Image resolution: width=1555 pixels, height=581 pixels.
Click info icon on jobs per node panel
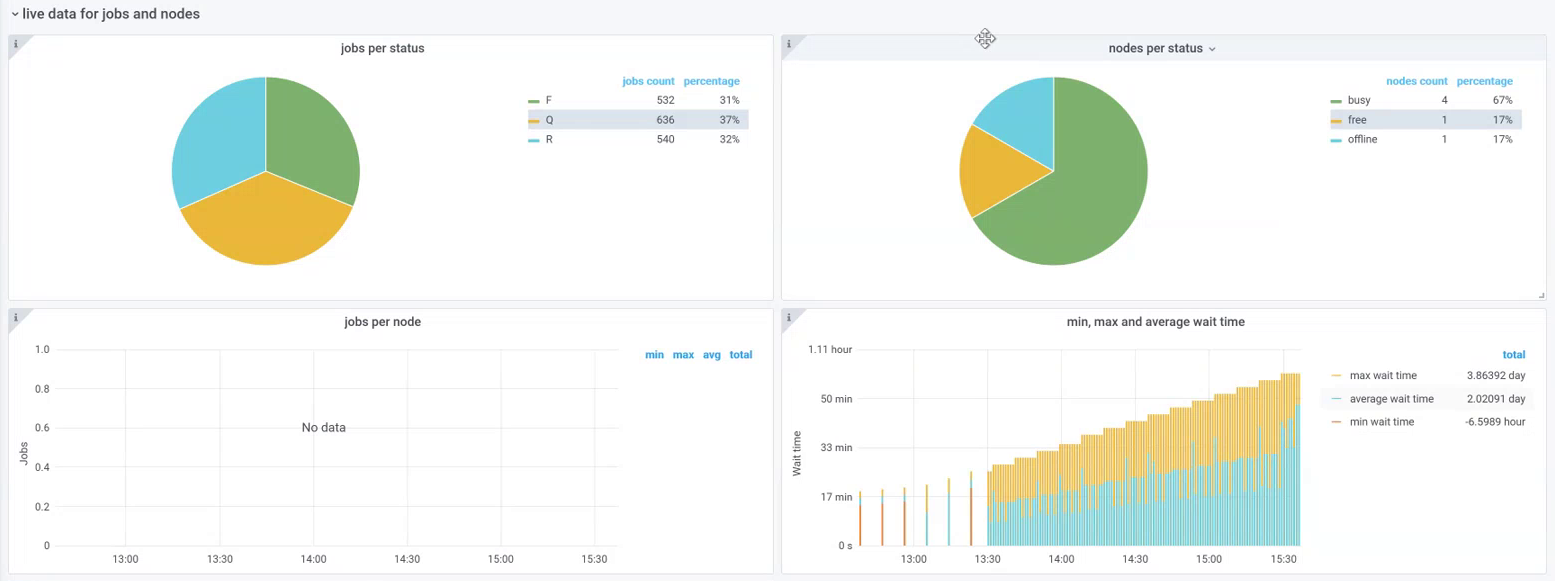point(15,317)
